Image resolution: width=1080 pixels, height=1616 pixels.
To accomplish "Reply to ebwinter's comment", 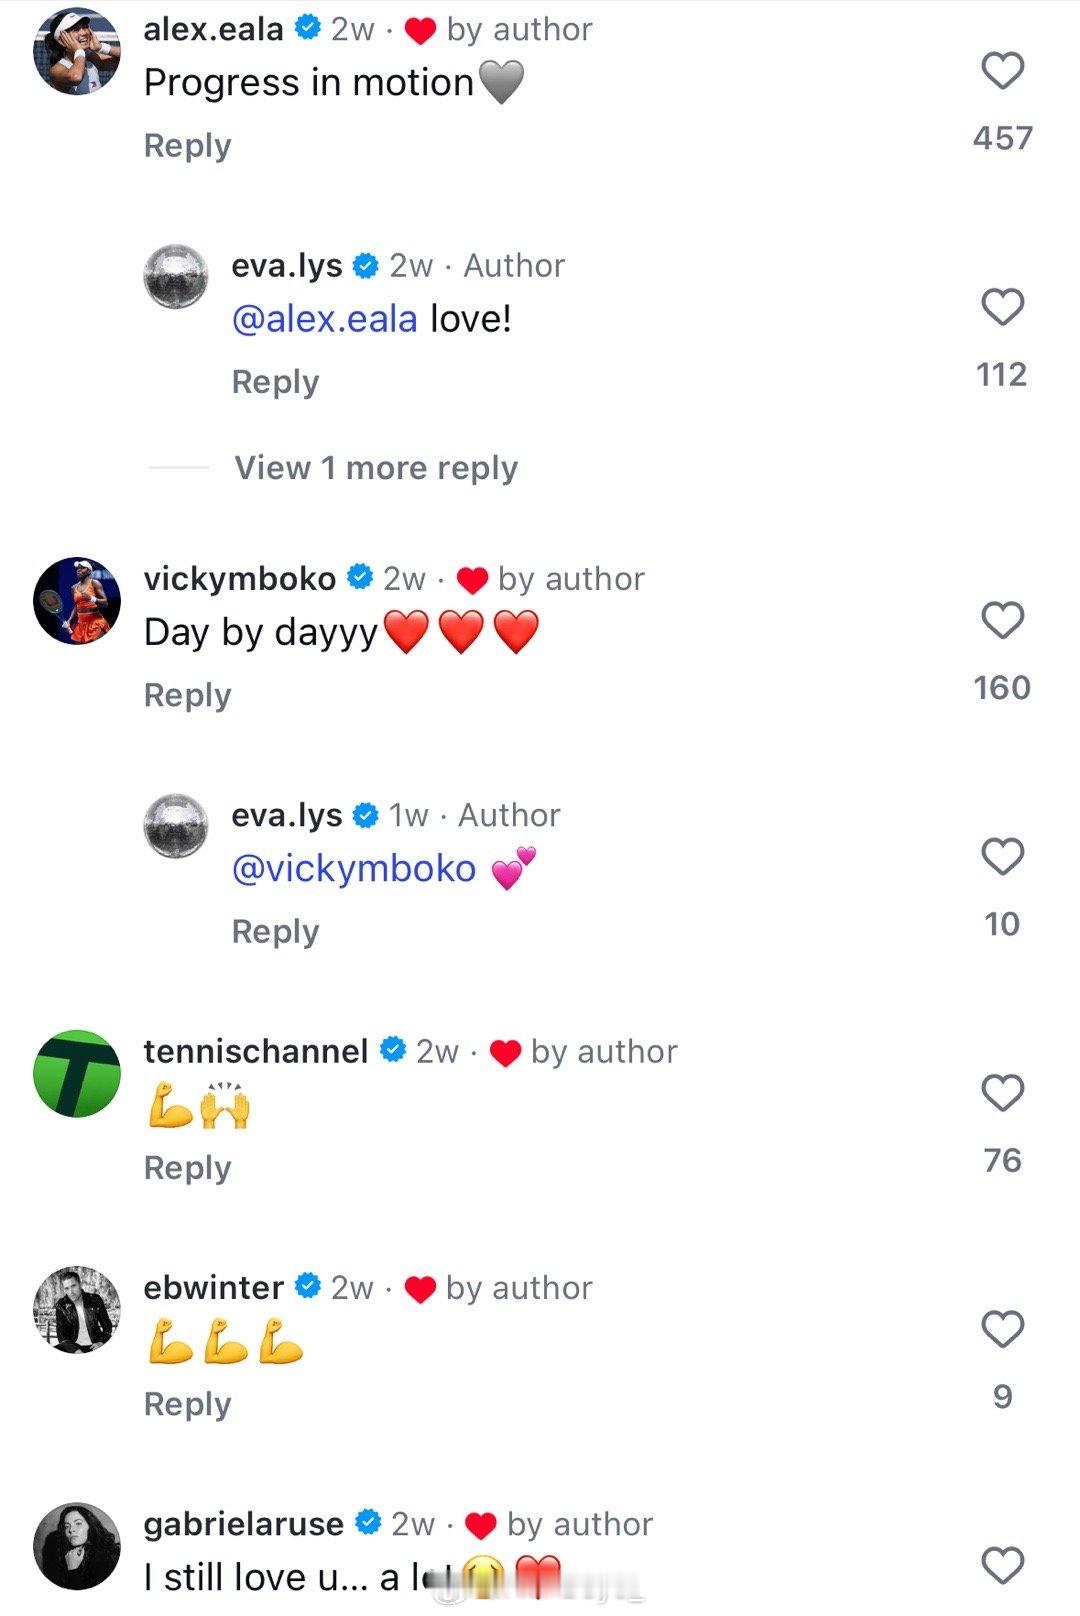I will click(188, 1404).
